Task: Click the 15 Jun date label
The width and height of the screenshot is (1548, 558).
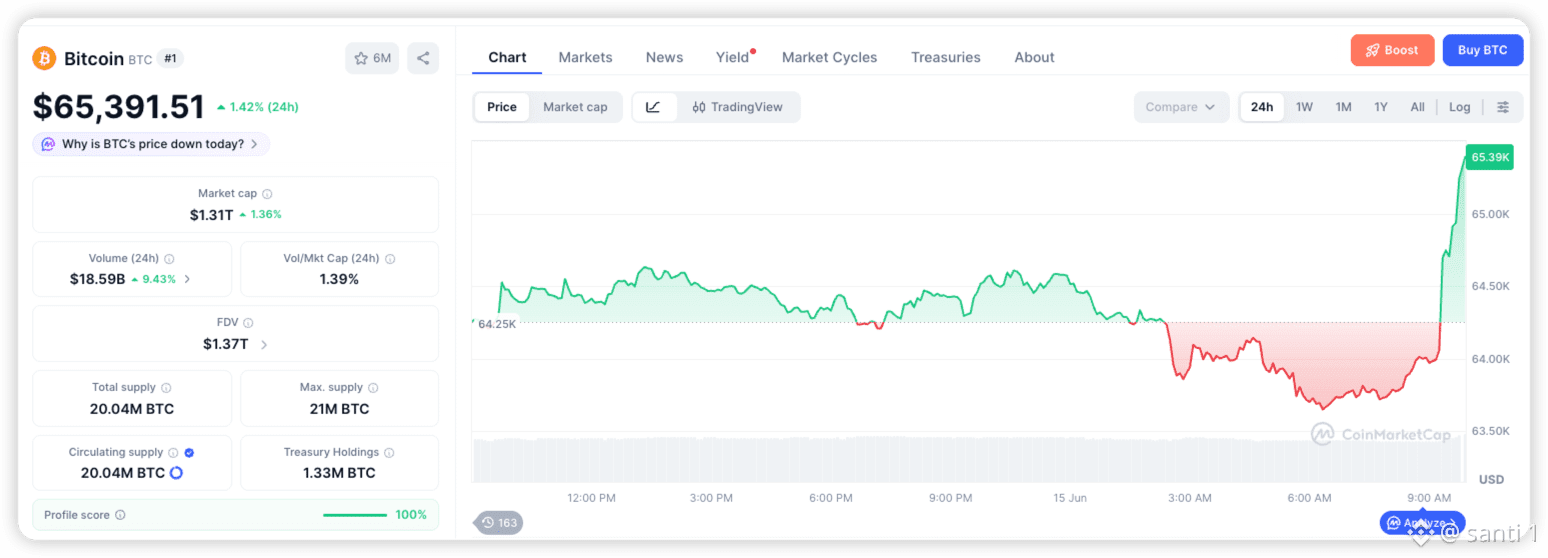Action: pos(1070,497)
